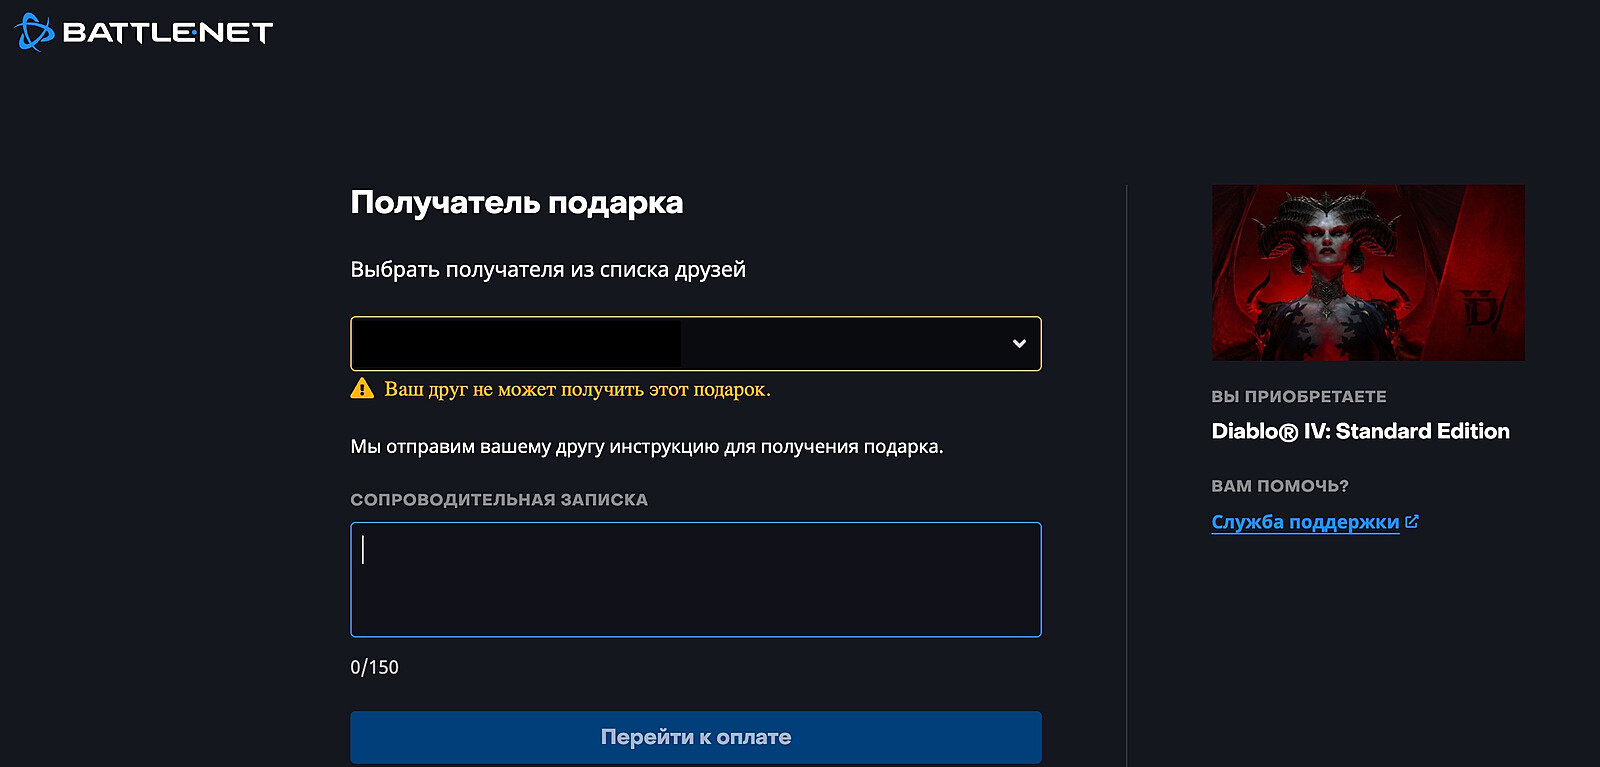
Task: Click the "Мы отправим вашему другу инструкцию" text
Action: 646,446
